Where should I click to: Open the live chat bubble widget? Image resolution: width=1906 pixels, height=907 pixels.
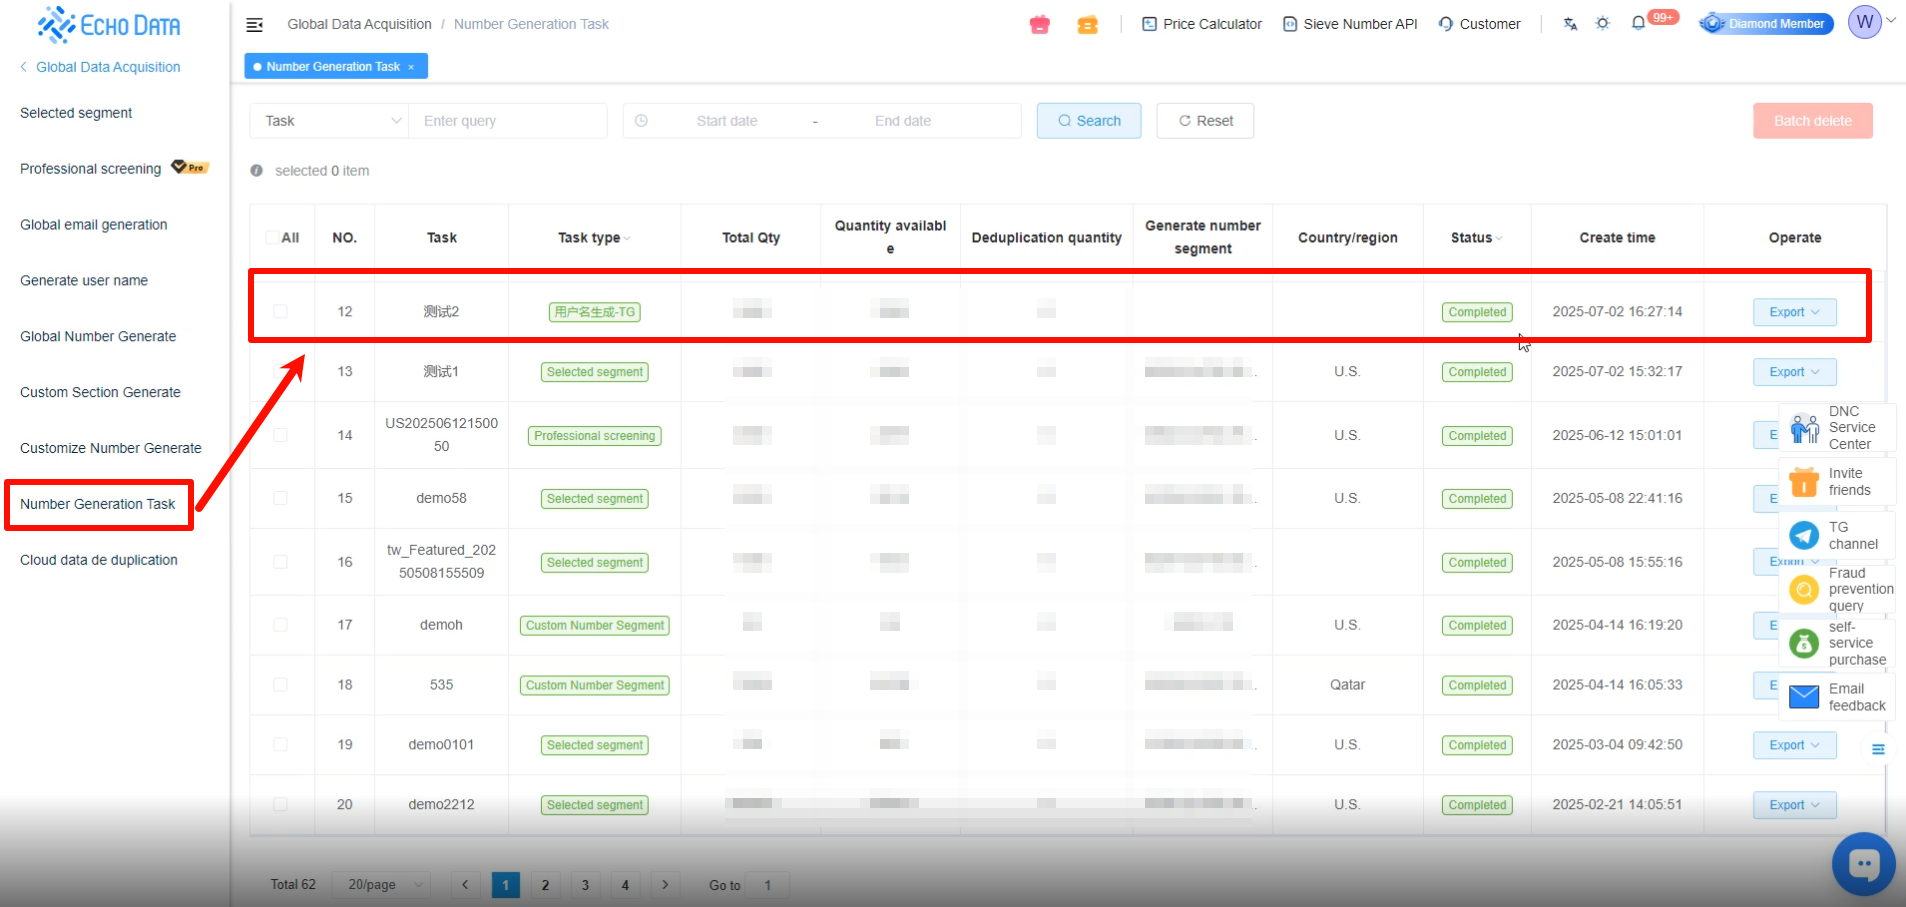(x=1863, y=863)
